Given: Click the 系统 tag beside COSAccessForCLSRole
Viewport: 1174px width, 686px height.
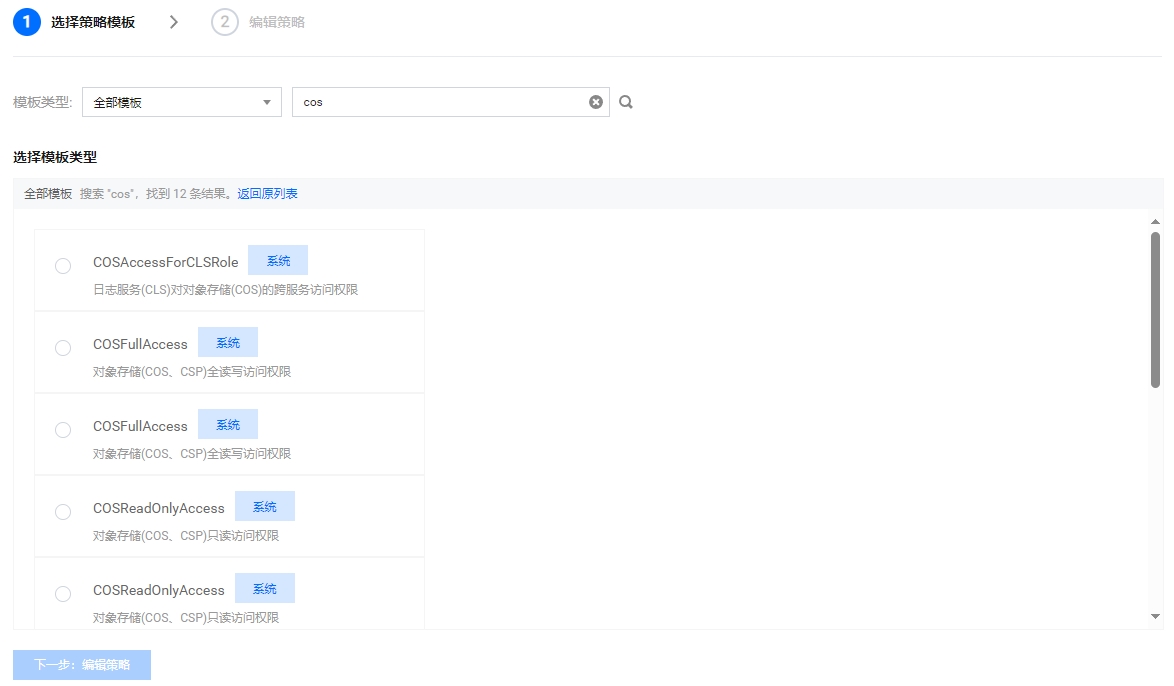Looking at the screenshot, I should point(278,261).
